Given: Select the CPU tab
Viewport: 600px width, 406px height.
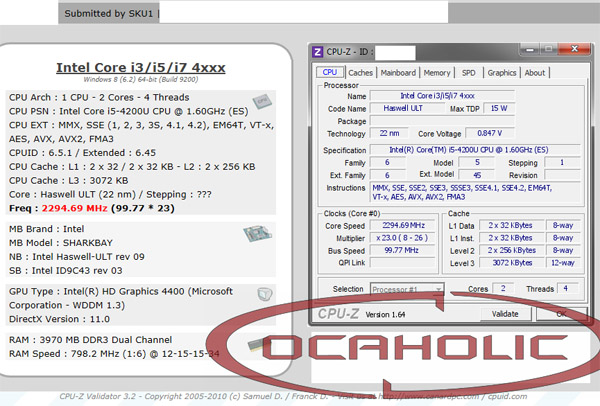Looking at the screenshot, I should tap(329, 72).
